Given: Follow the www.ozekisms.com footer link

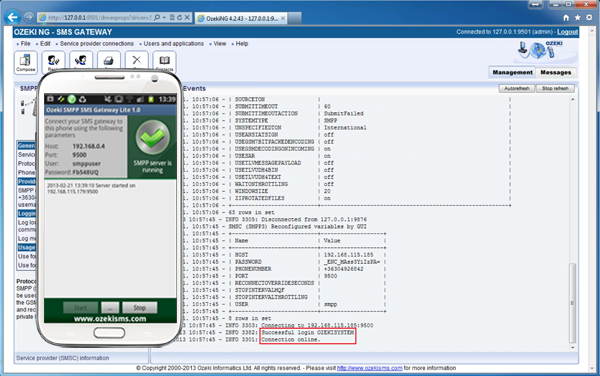Looking at the screenshot, I should click(369, 368).
